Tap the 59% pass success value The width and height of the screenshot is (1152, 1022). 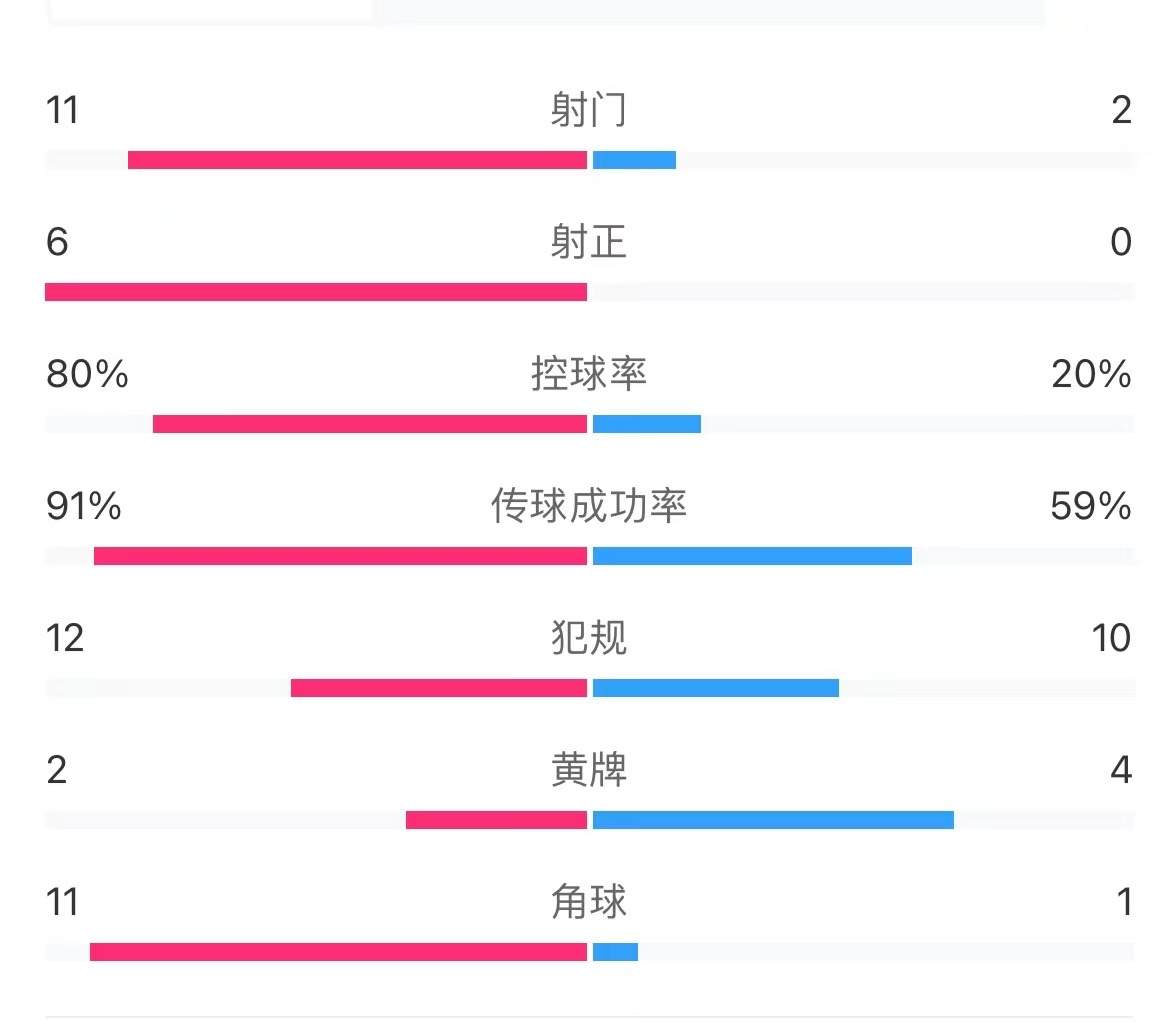click(x=1090, y=506)
